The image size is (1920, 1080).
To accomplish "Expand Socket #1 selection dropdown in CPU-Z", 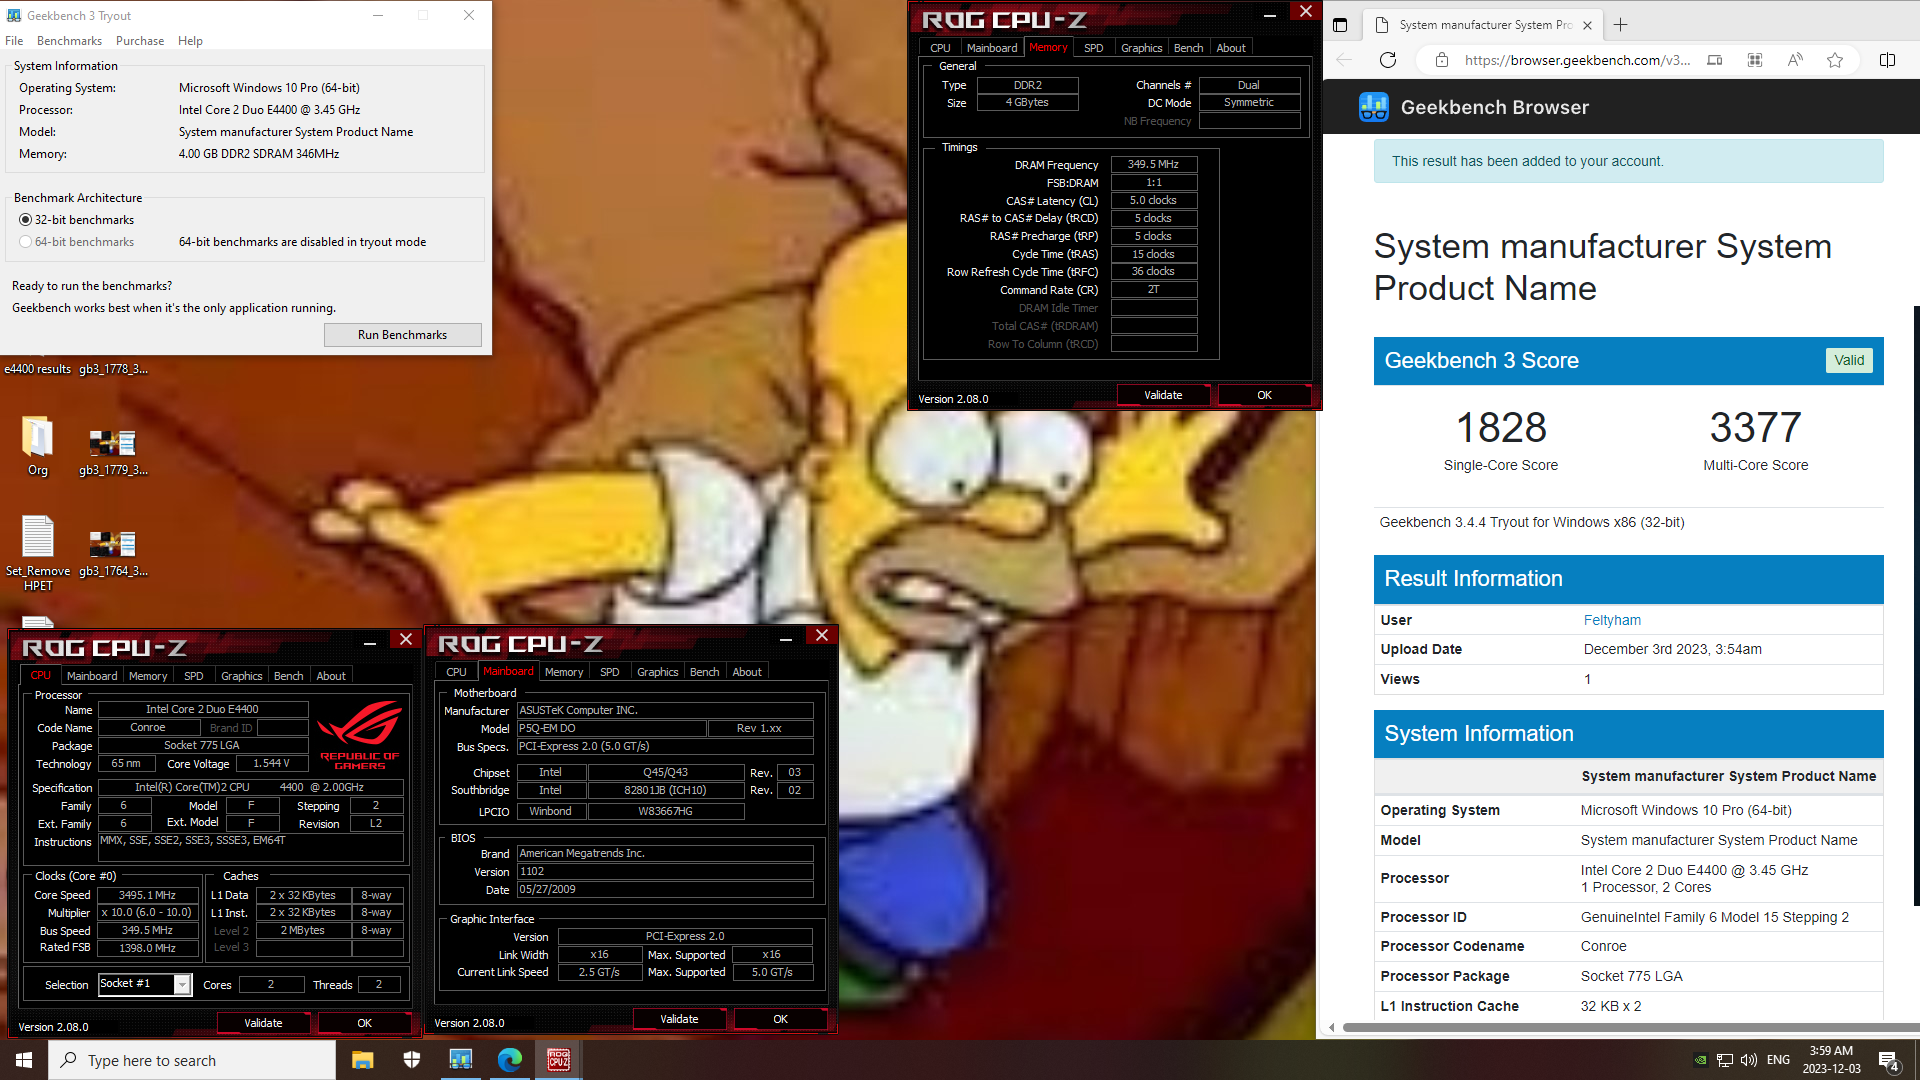I will pos(182,984).
